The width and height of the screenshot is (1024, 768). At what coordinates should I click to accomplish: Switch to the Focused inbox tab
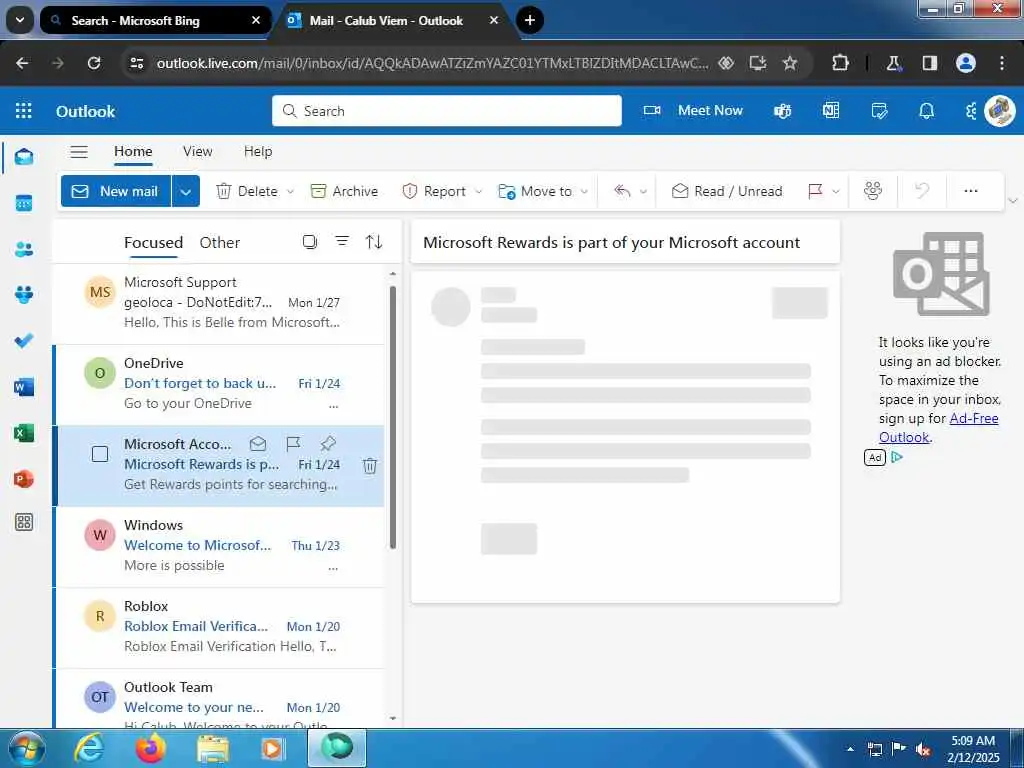[x=153, y=242]
